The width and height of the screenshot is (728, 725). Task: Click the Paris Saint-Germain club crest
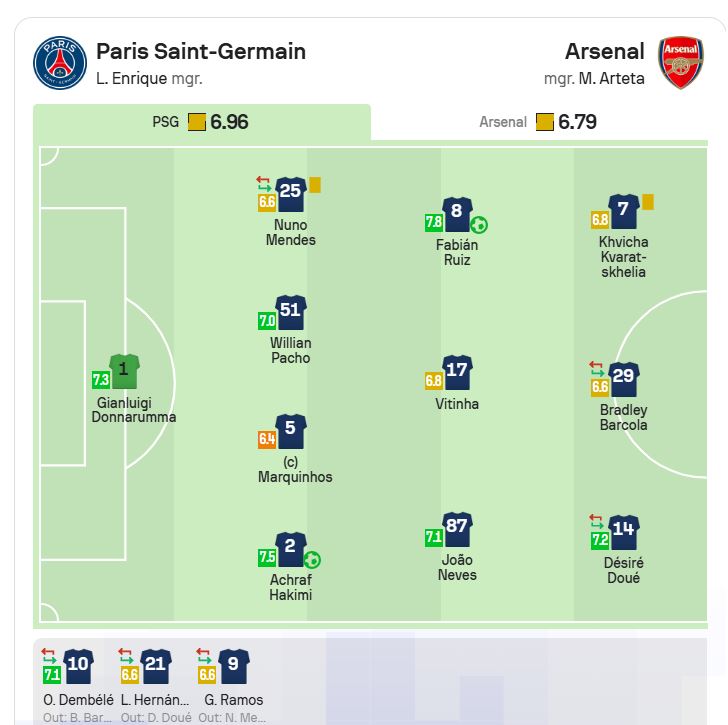[60, 63]
